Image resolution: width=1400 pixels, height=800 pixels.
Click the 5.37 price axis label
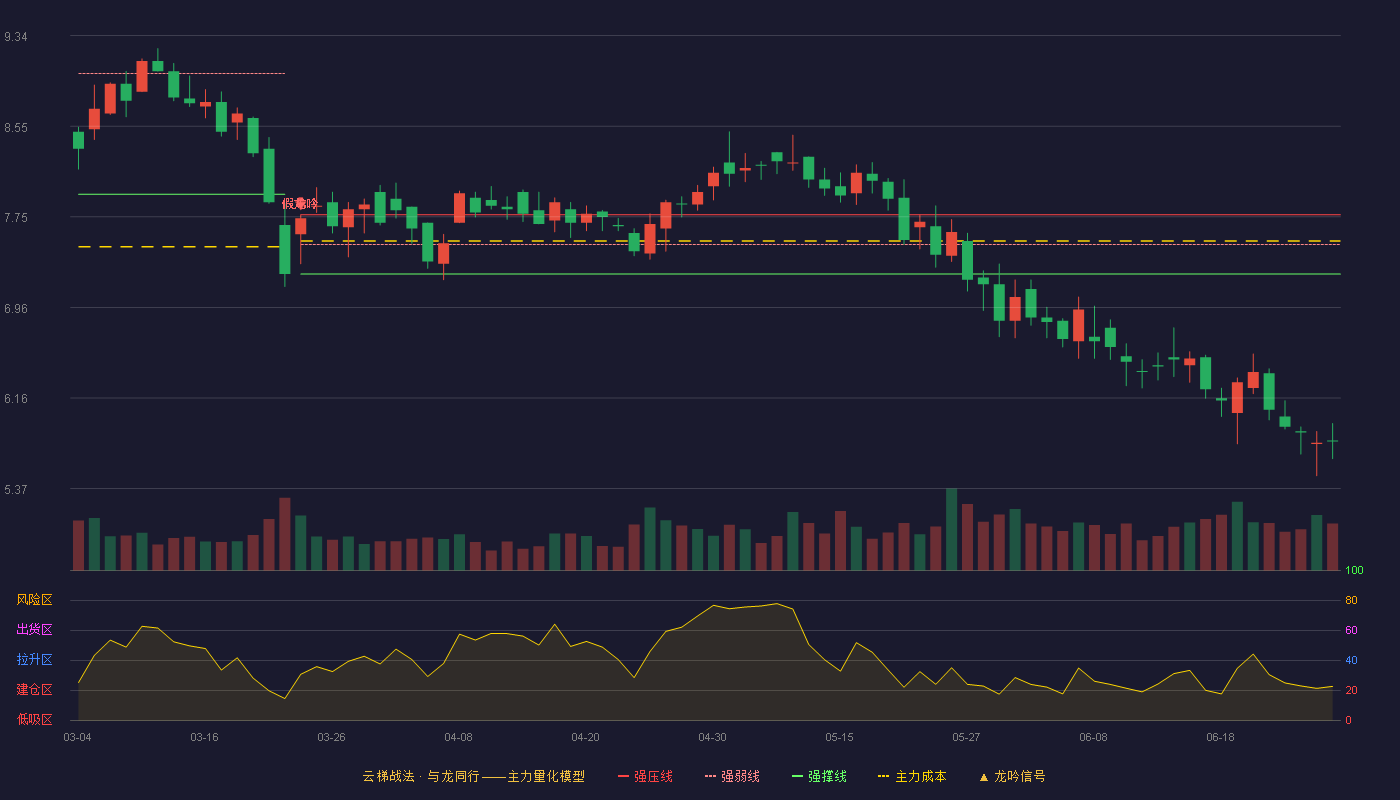(16, 489)
